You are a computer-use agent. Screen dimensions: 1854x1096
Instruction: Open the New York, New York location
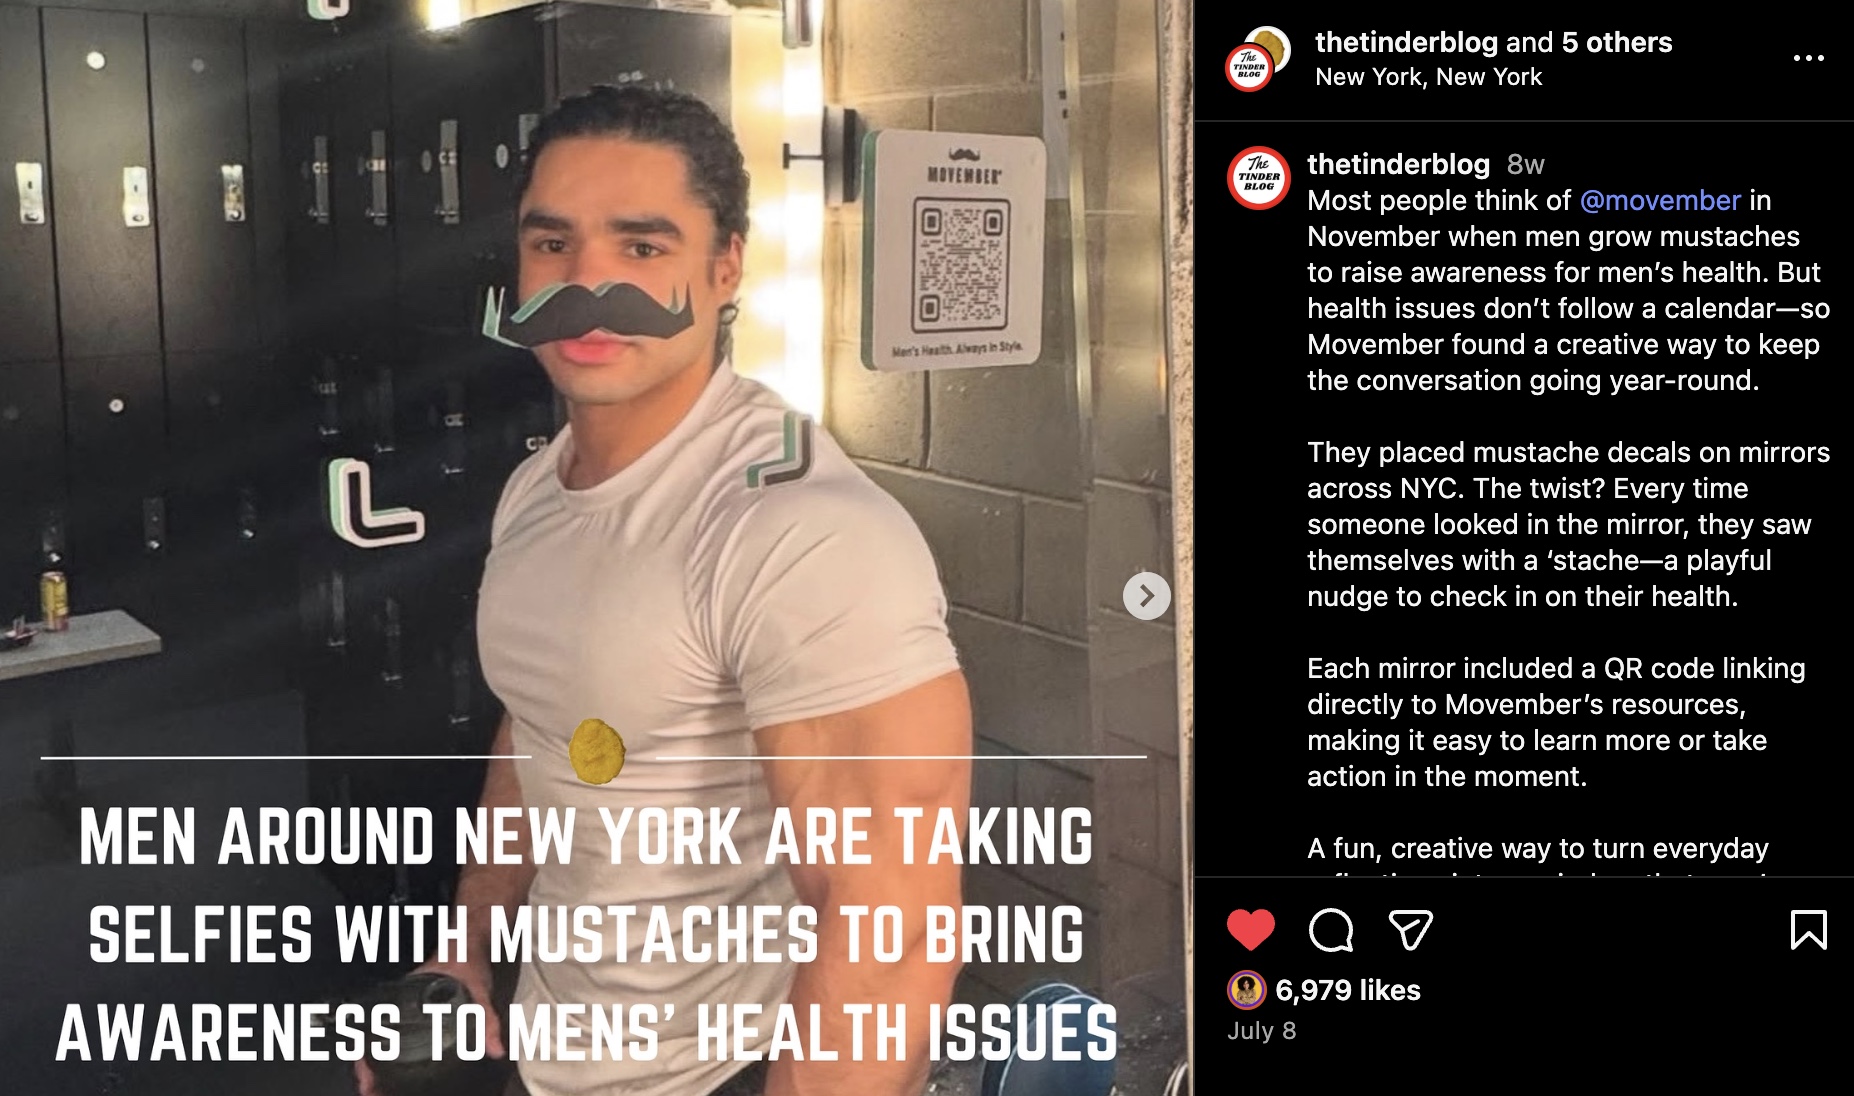pos(1428,77)
